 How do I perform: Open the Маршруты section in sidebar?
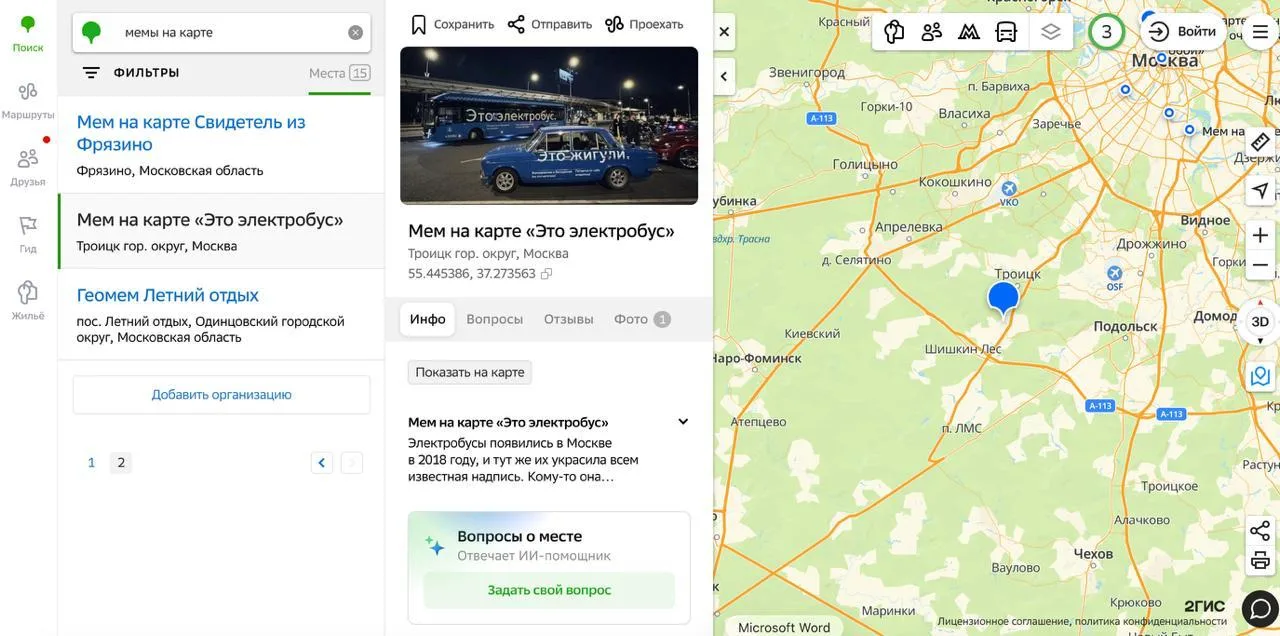pos(28,100)
